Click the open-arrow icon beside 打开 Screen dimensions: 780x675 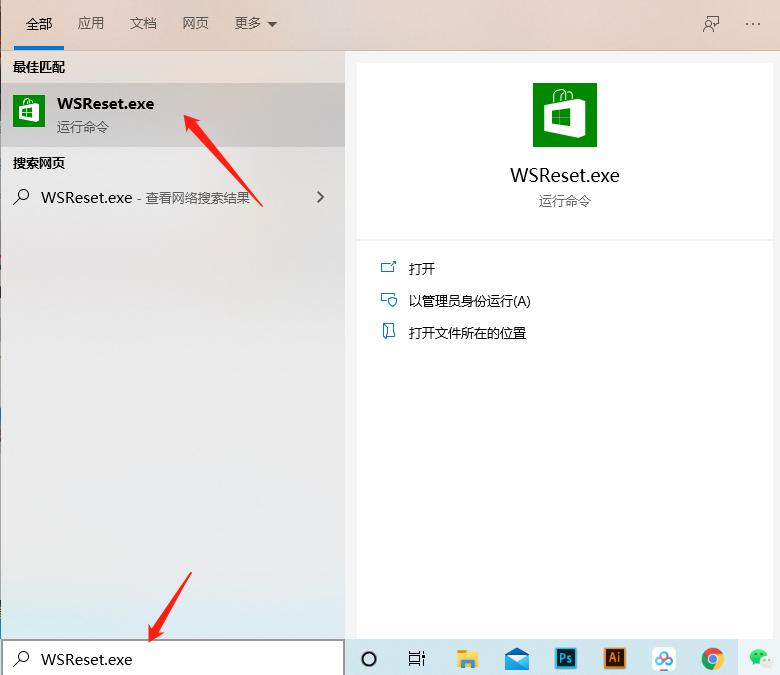(389, 268)
